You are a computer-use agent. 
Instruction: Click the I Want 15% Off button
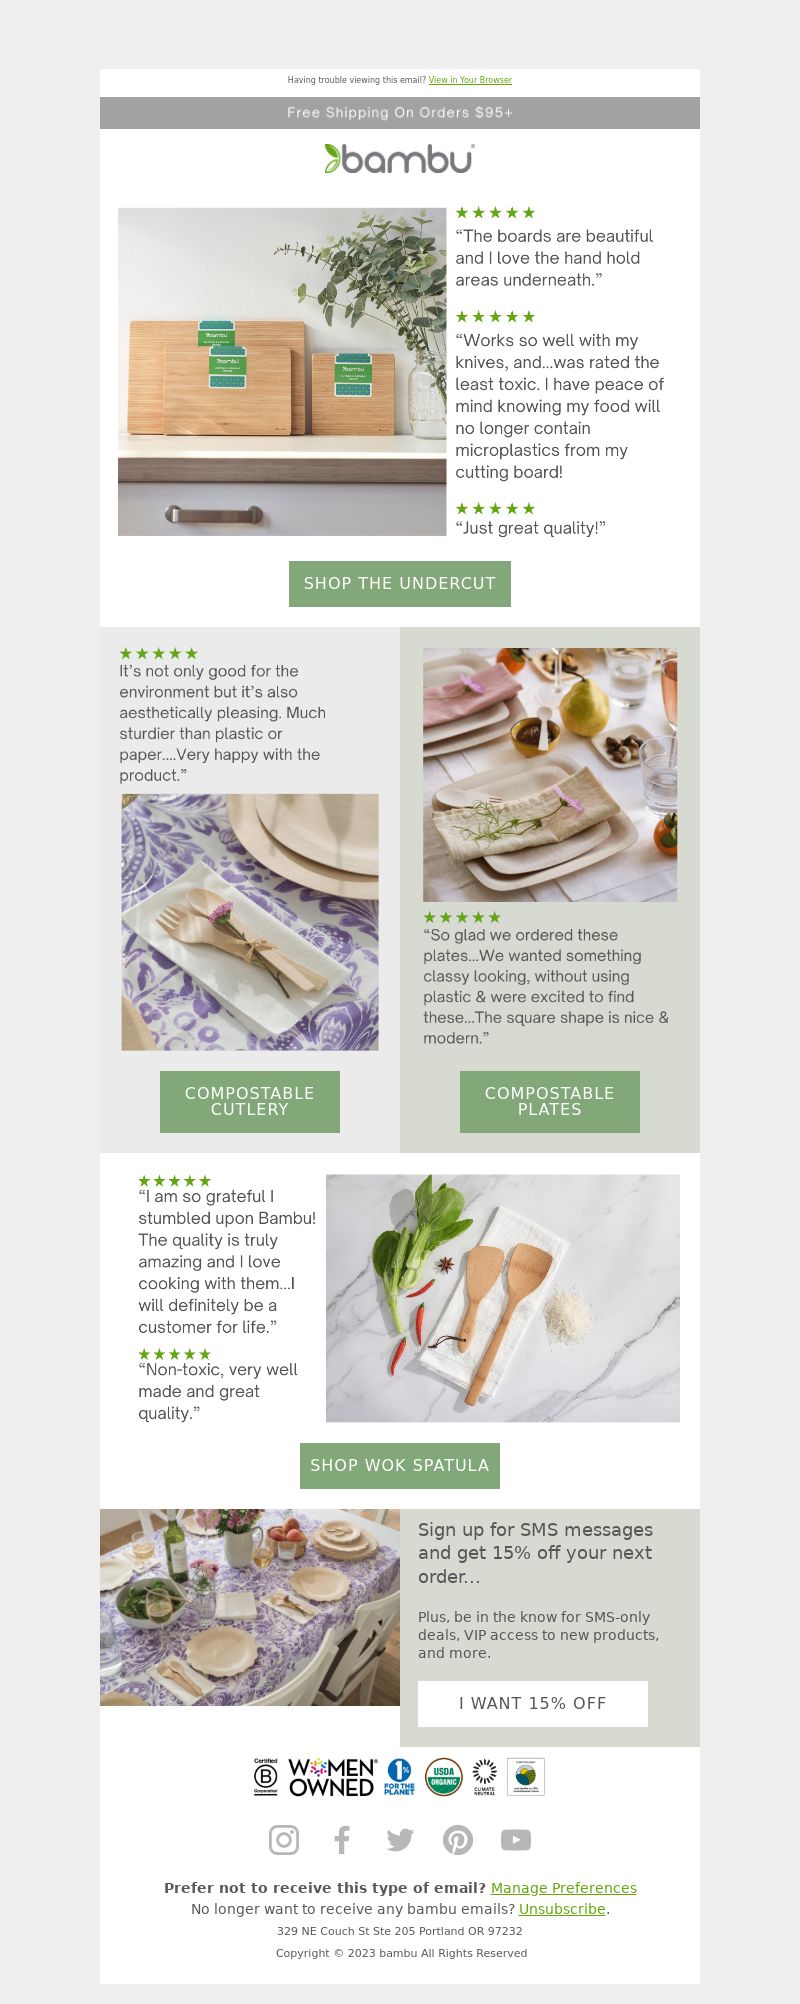pos(533,1704)
